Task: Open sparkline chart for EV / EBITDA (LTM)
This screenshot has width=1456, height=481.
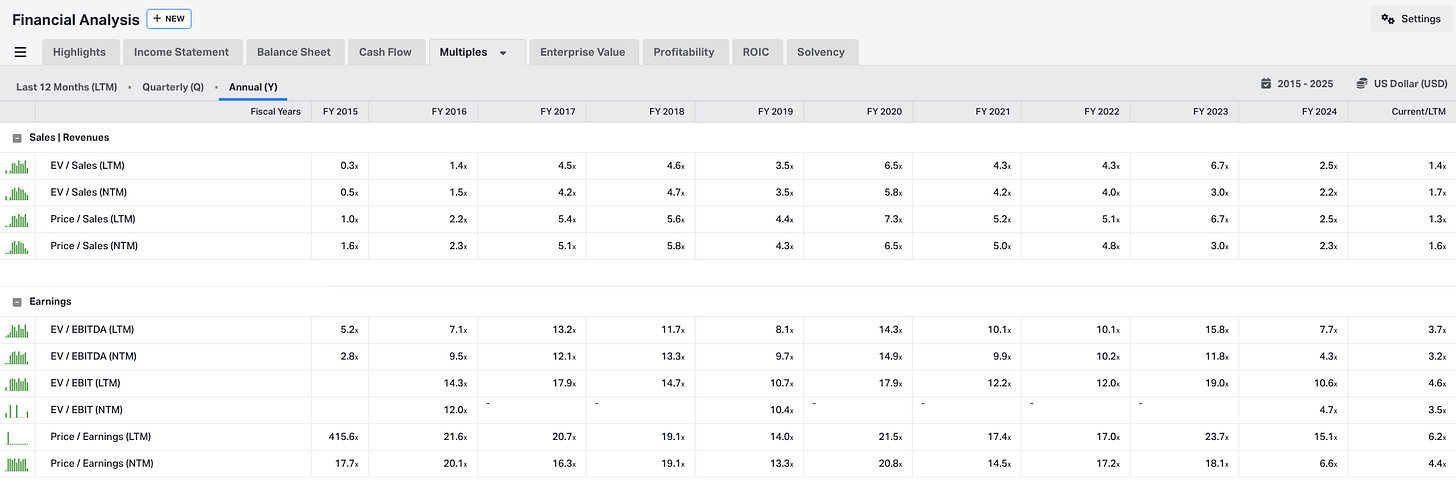Action: point(17,330)
